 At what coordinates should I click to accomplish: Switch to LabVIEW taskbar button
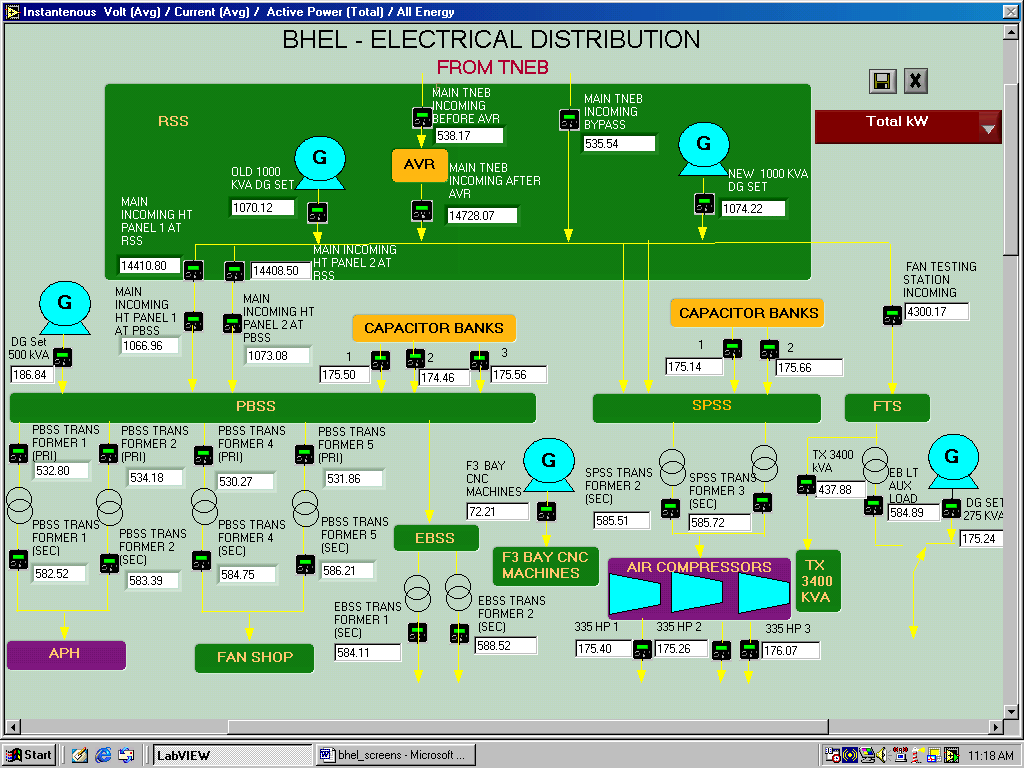(232, 755)
